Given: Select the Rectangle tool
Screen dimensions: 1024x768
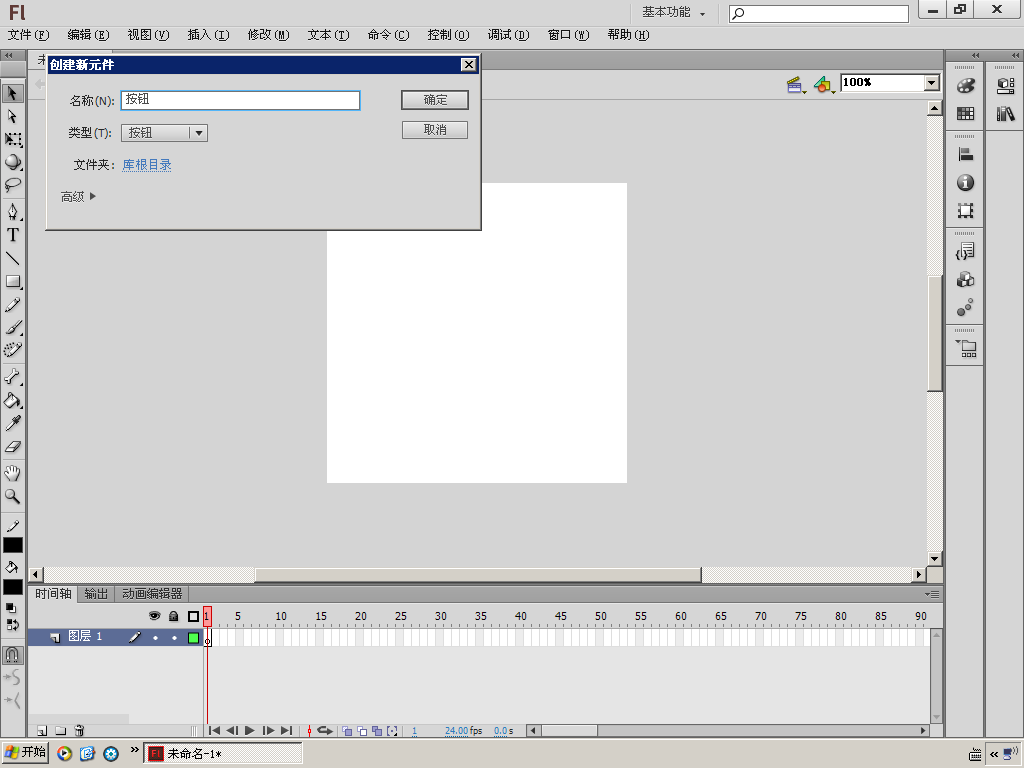Looking at the screenshot, I should coord(12,282).
